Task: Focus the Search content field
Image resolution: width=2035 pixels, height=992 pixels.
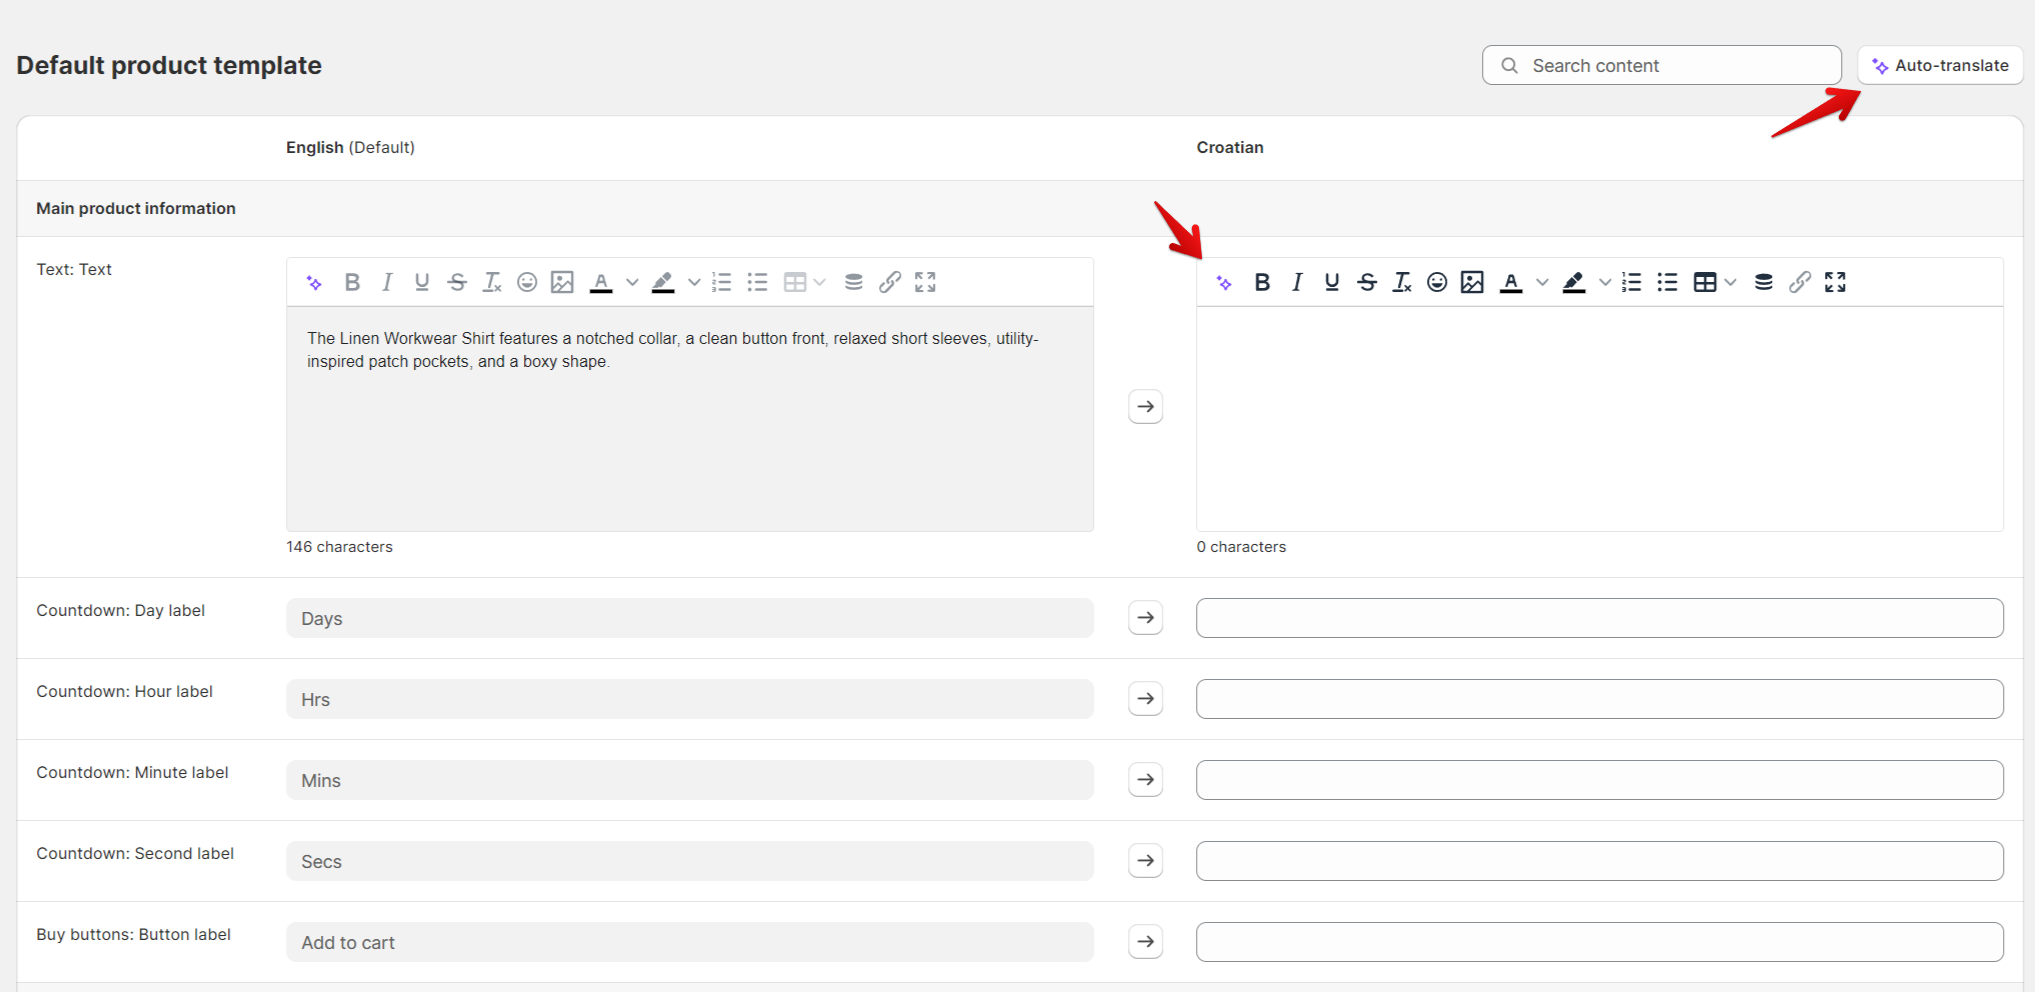Action: pos(1661,65)
